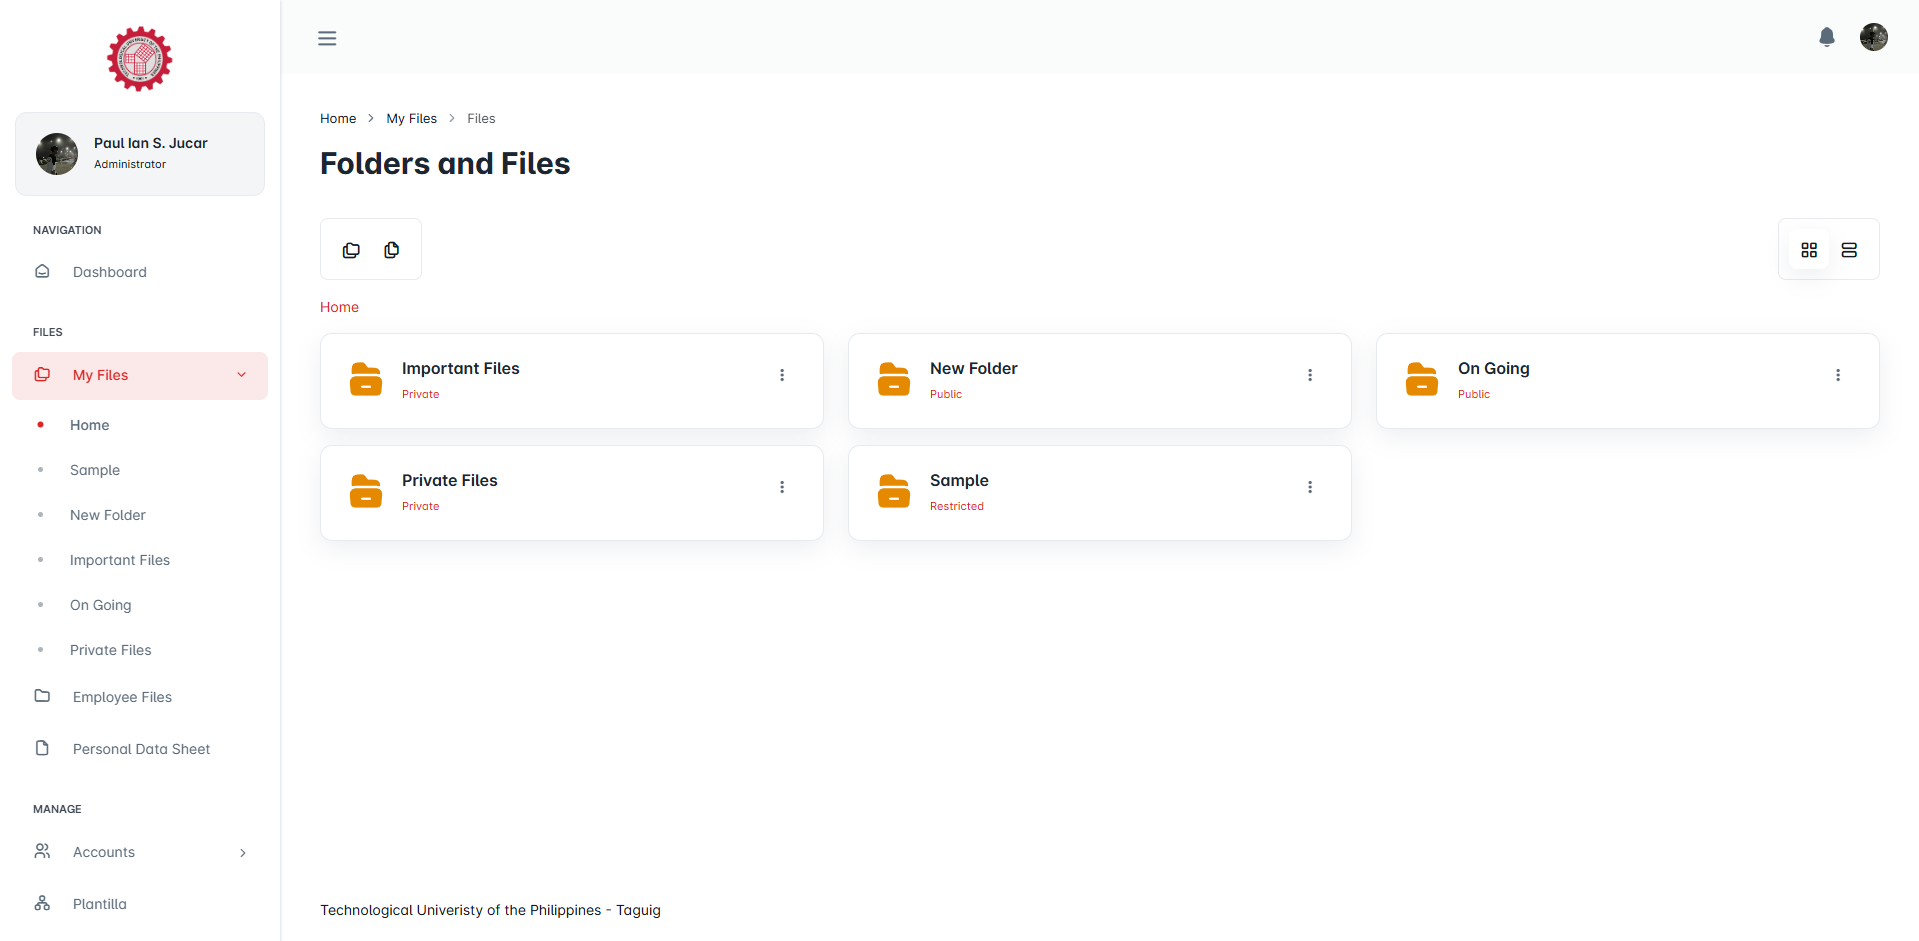
Task: Click the Dashboard home icon in sidebar
Action: [x=42, y=271]
